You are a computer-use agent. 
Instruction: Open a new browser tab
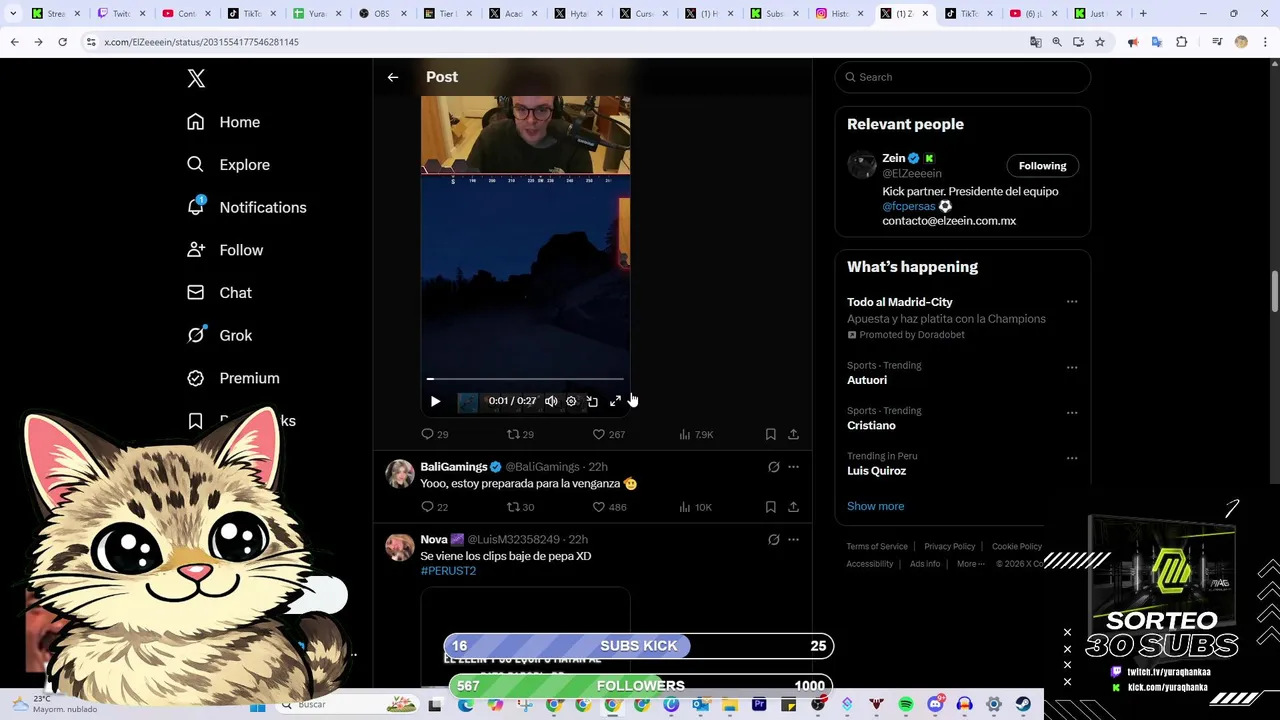click(1143, 14)
